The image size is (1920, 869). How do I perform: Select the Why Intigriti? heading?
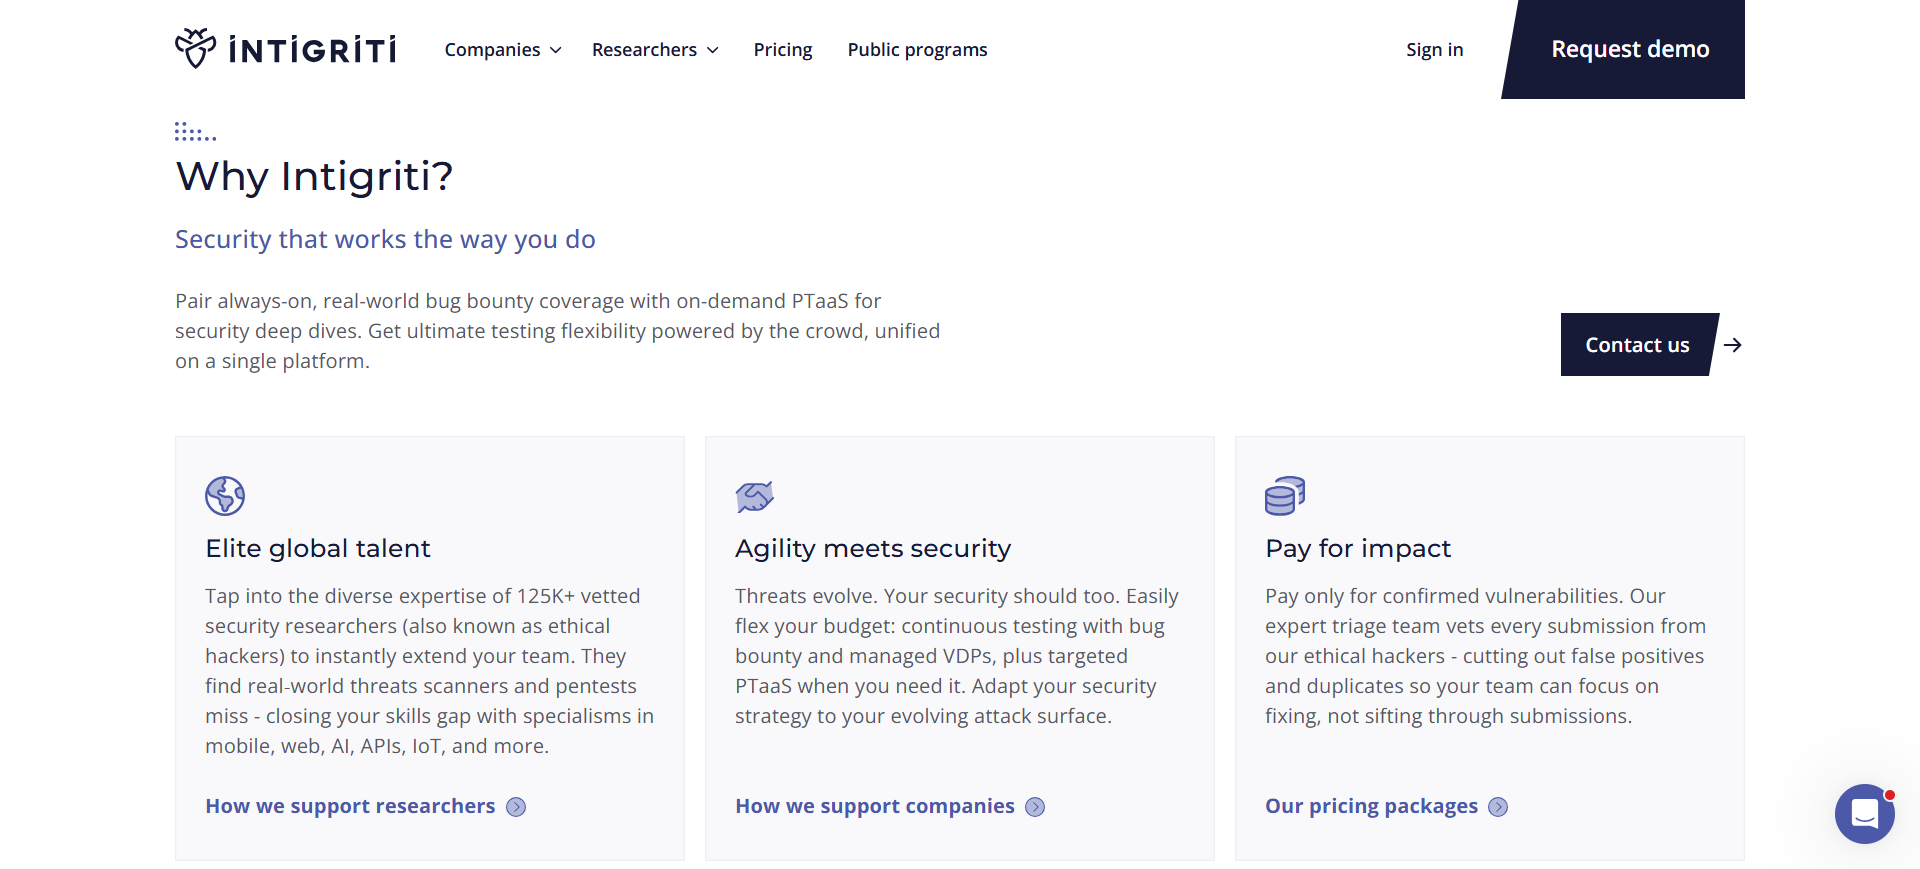(314, 176)
